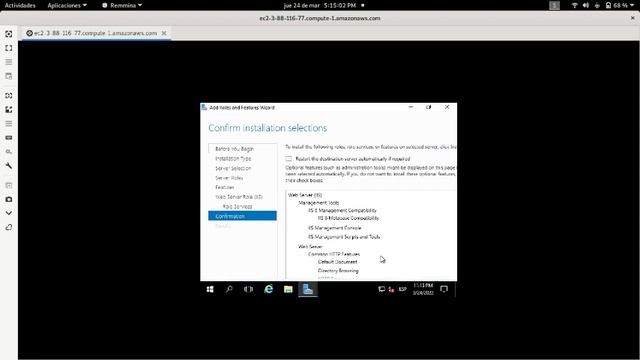
Task: Click the battery 68% indicator
Action: point(616,5)
